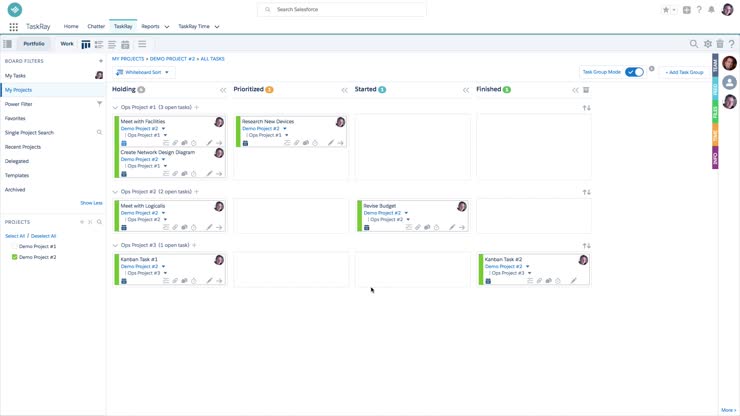Collapse the Holding column
This screenshot has width=740, height=416.
[x=223, y=90]
